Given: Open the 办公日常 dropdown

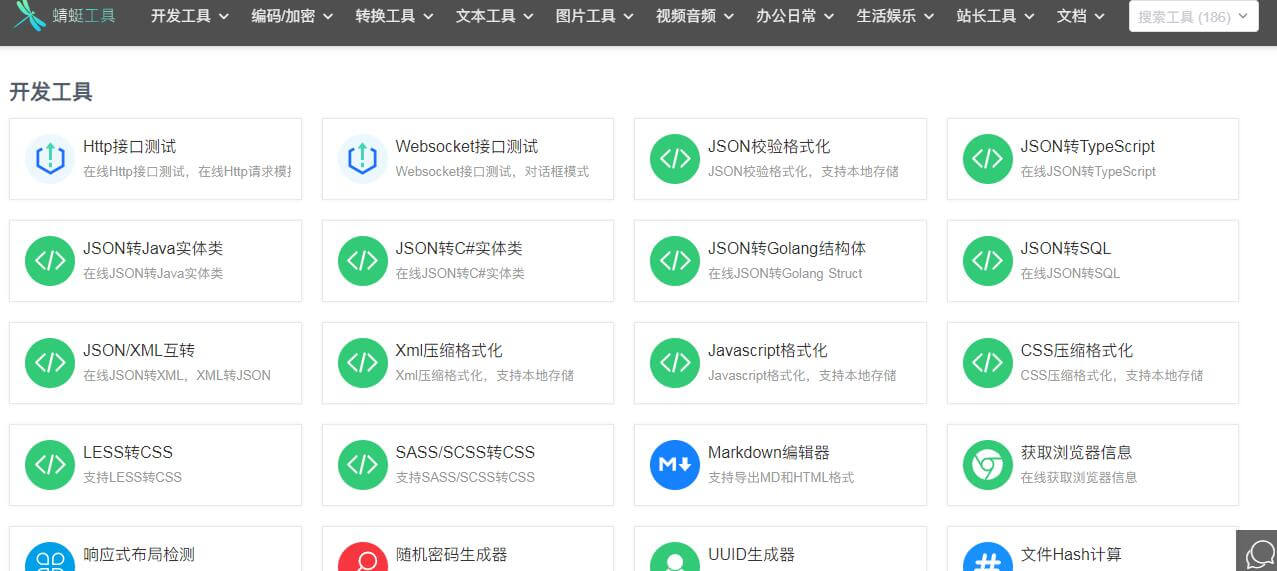Looking at the screenshot, I should pyautogui.click(x=795, y=16).
